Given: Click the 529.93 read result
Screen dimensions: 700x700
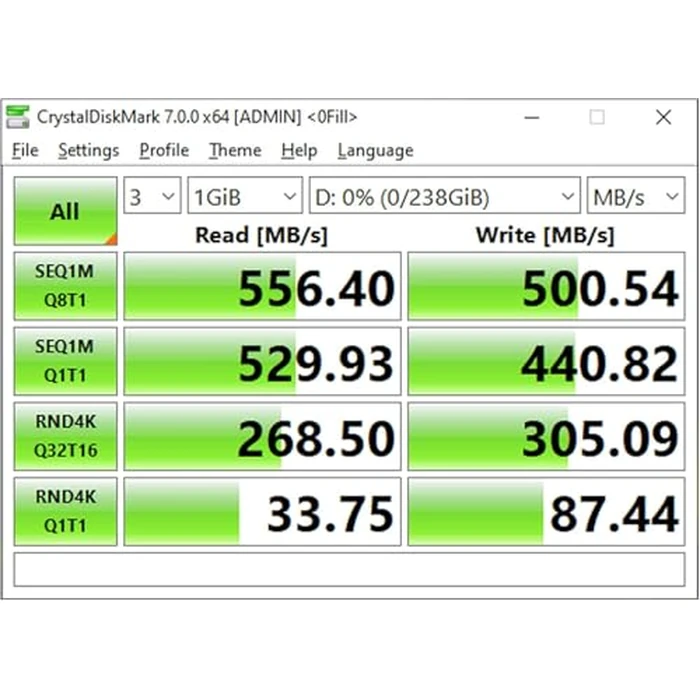Looking at the screenshot, I should click(x=262, y=361).
